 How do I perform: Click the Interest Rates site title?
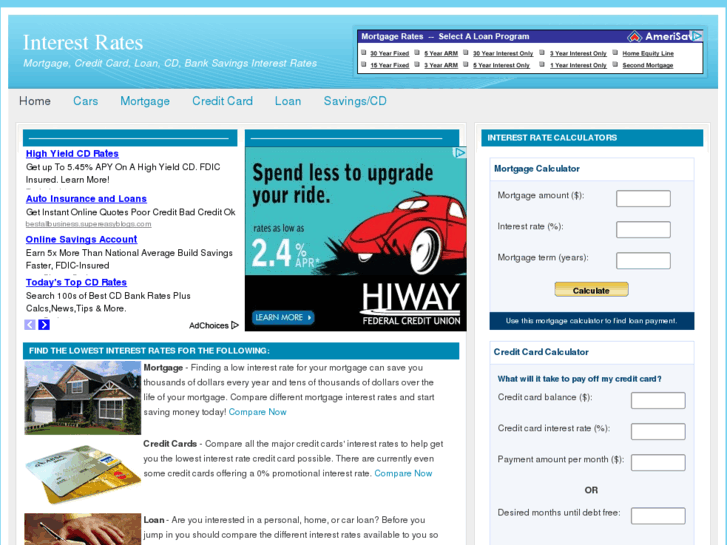(x=83, y=43)
